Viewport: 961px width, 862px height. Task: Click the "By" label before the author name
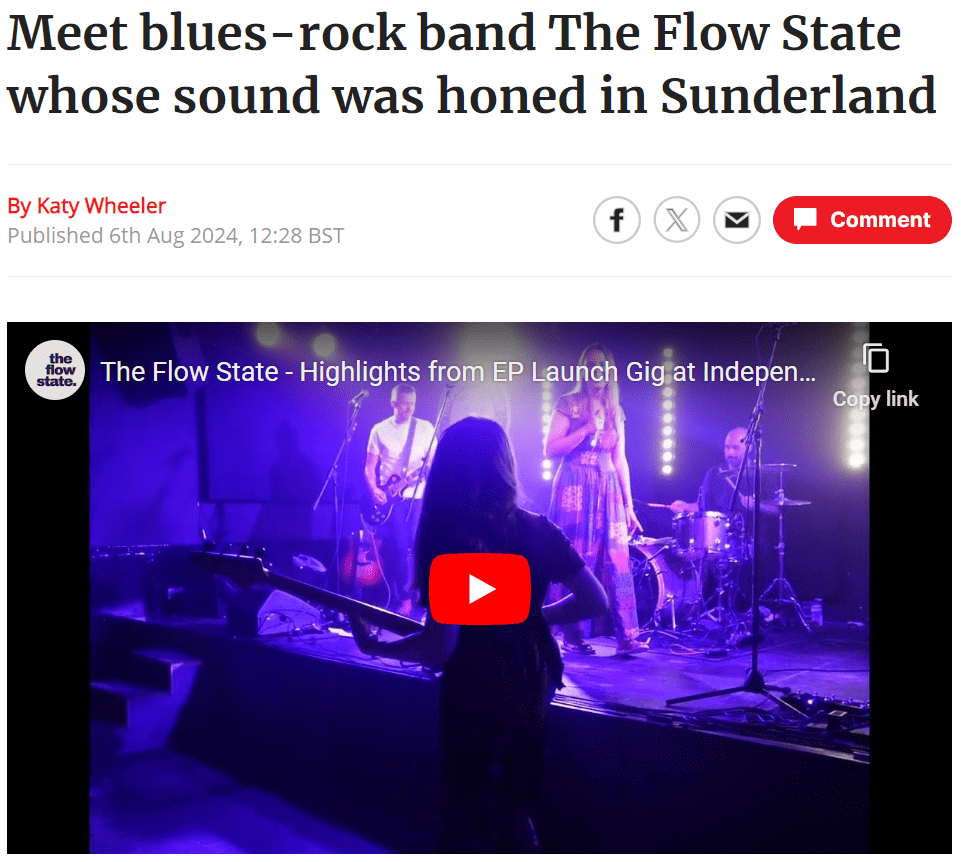(x=19, y=207)
